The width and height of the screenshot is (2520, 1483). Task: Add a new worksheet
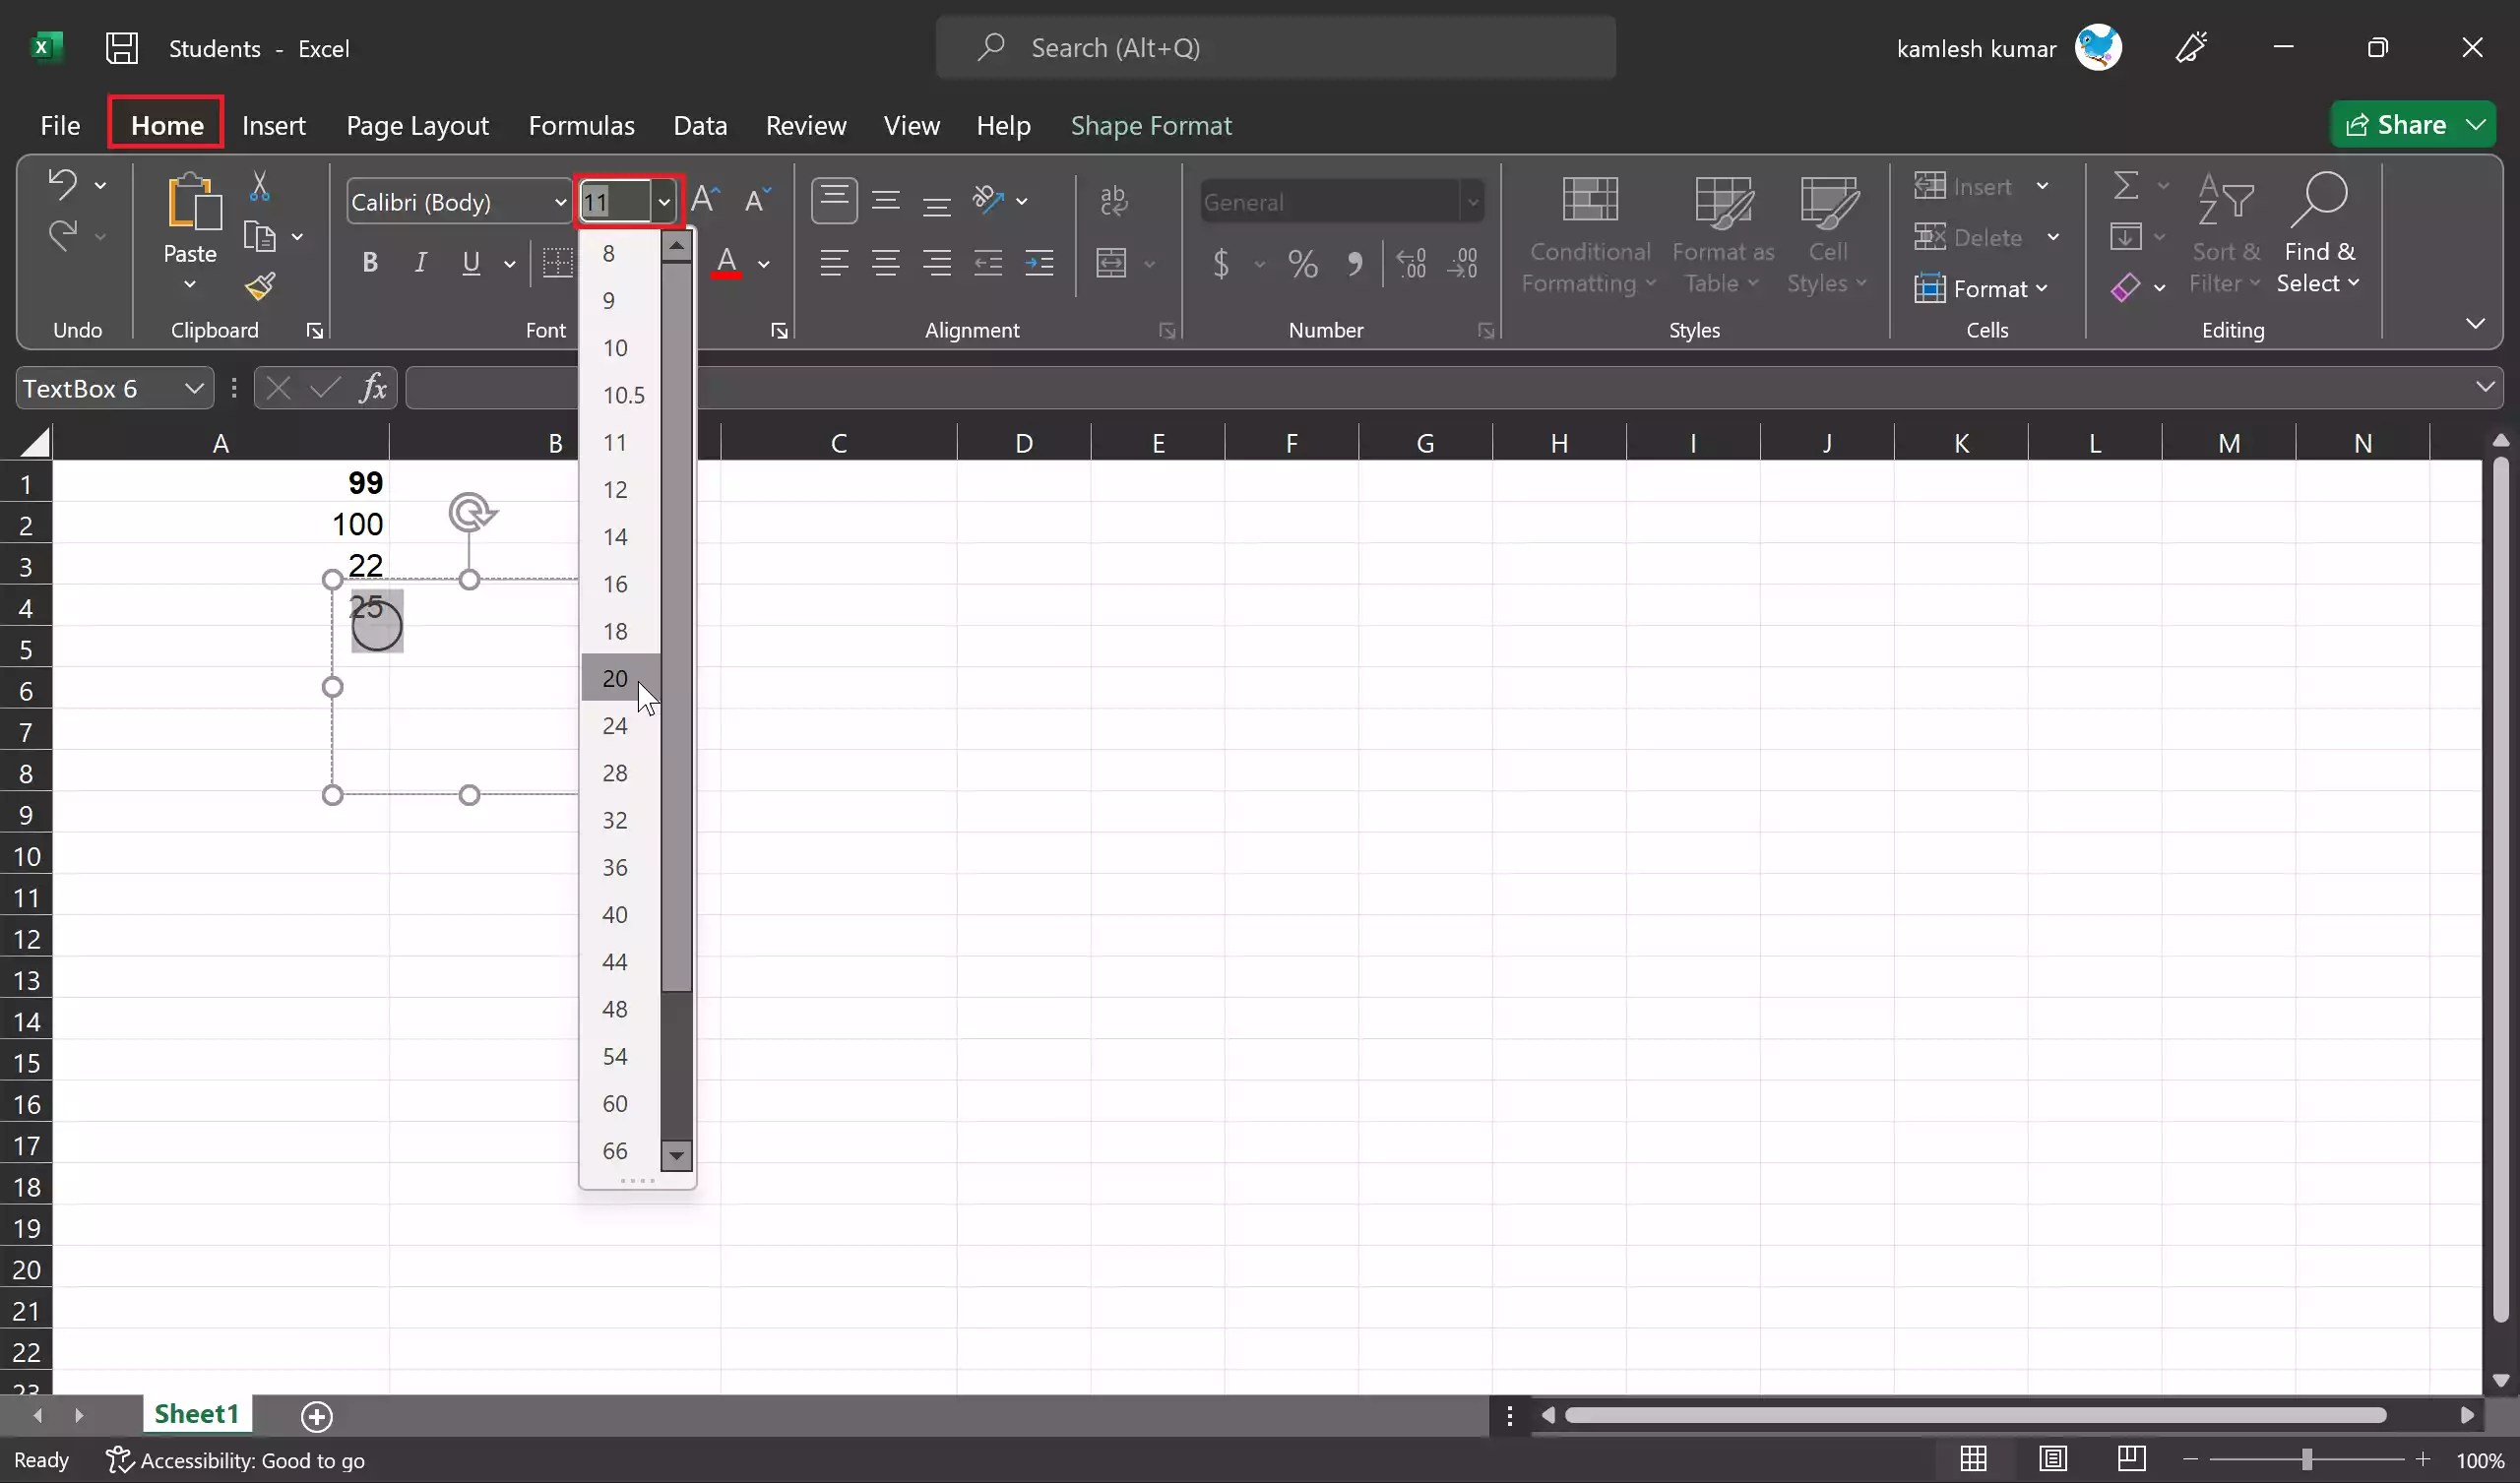[x=316, y=1415]
